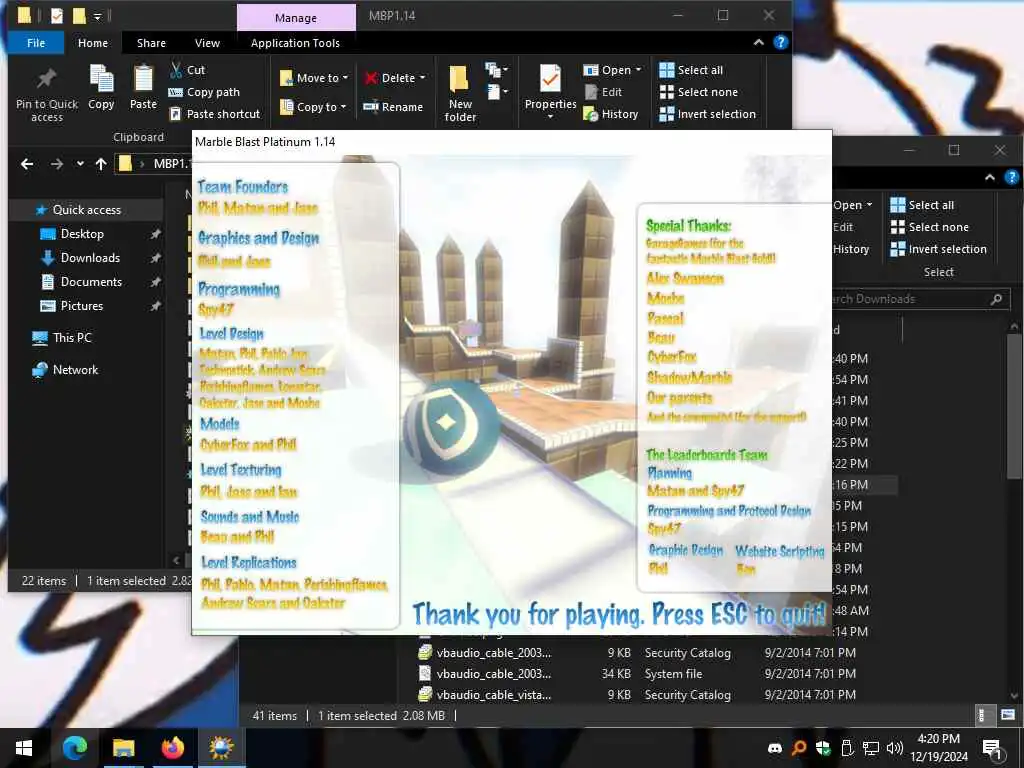Click Paste shortcut in the ribbon
The height and width of the screenshot is (768, 1024).
[x=215, y=114]
